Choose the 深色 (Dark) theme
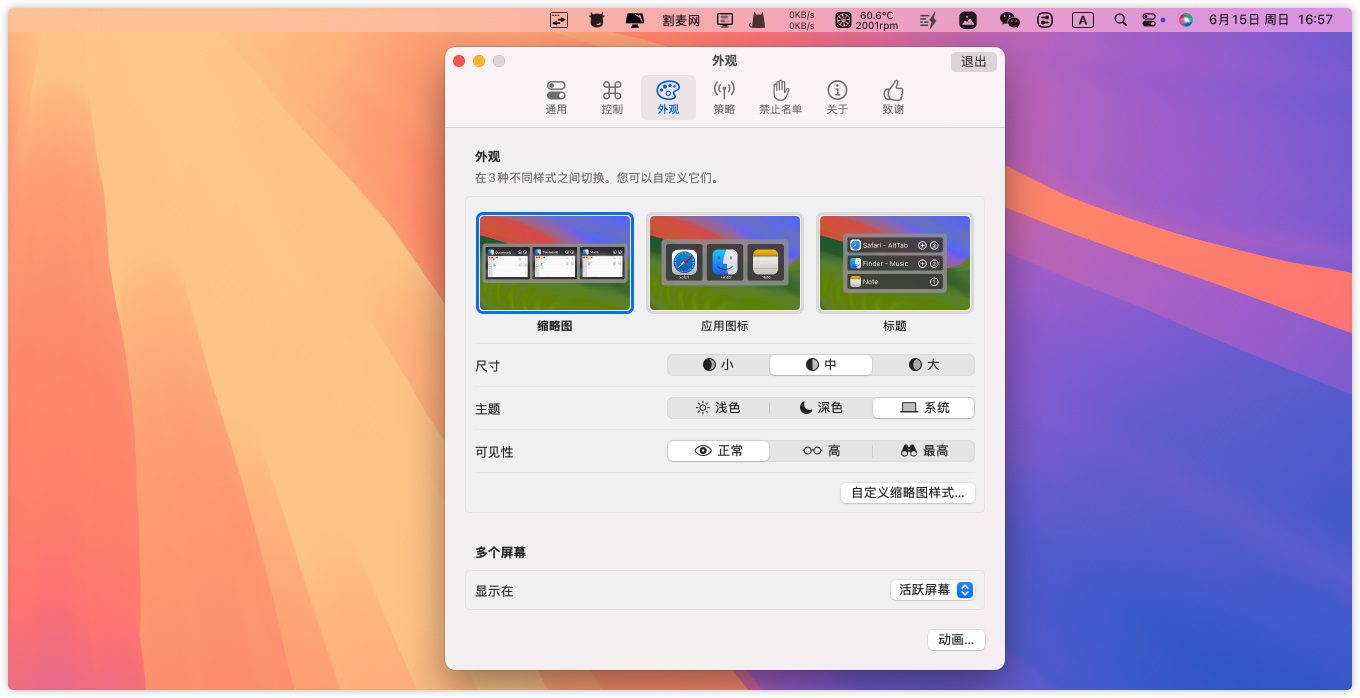Image resolution: width=1360 pixels, height=698 pixels. [821, 408]
